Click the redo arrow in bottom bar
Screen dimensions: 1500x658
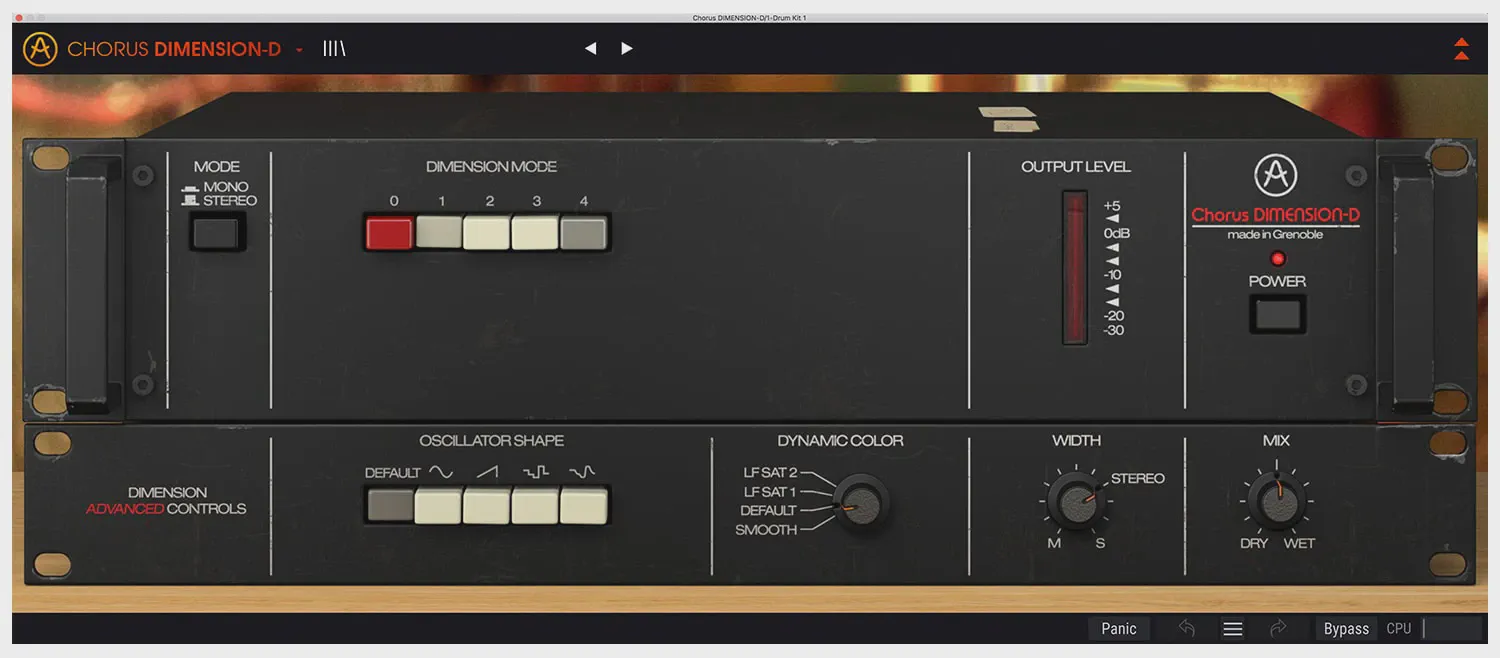[x=1278, y=628]
